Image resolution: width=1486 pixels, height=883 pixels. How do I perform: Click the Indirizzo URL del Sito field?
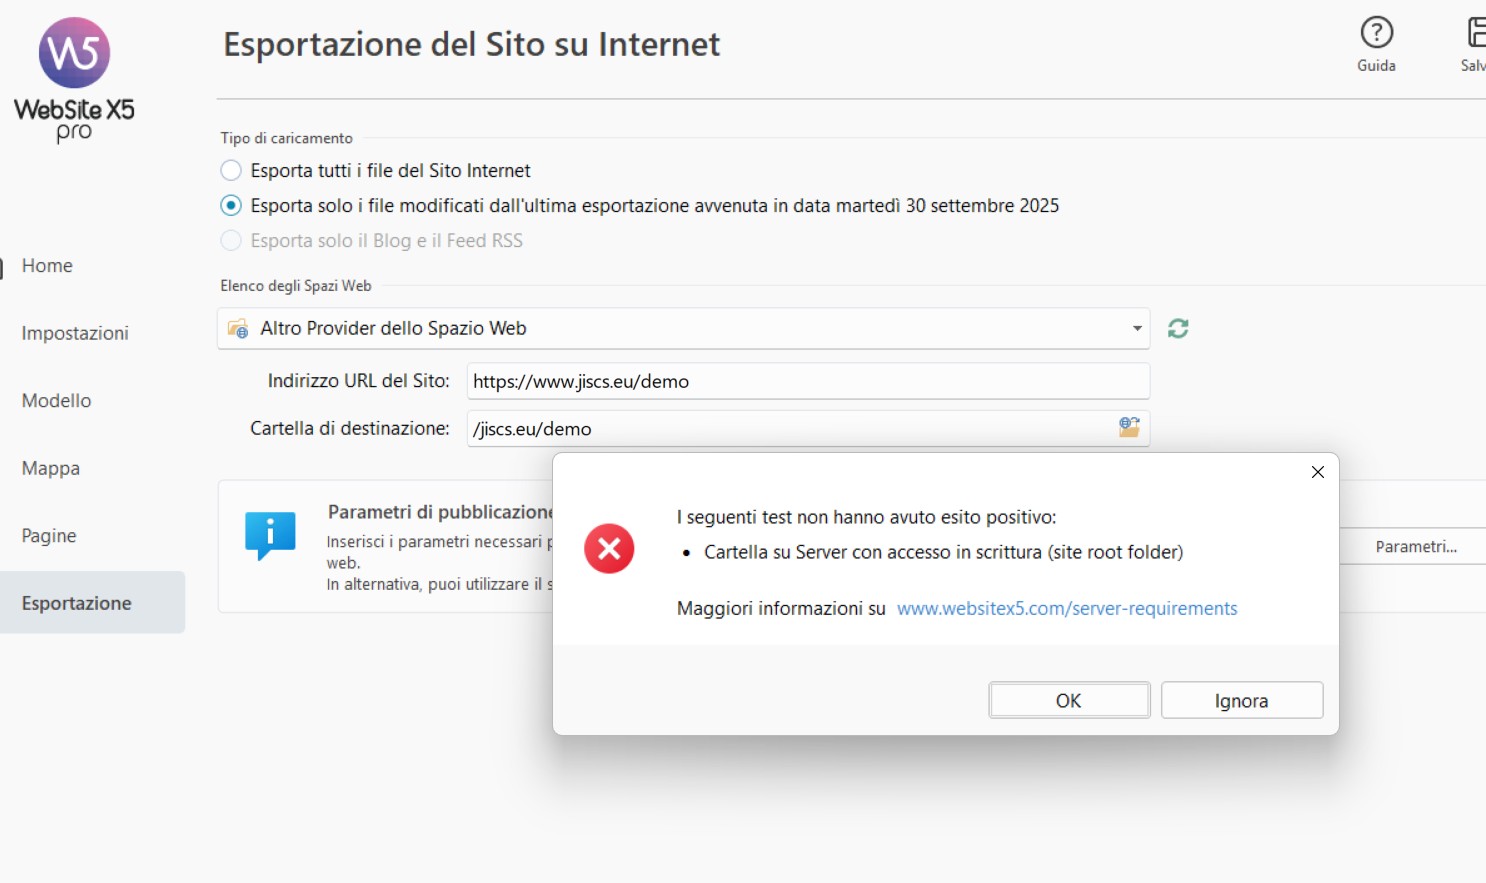point(807,381)
